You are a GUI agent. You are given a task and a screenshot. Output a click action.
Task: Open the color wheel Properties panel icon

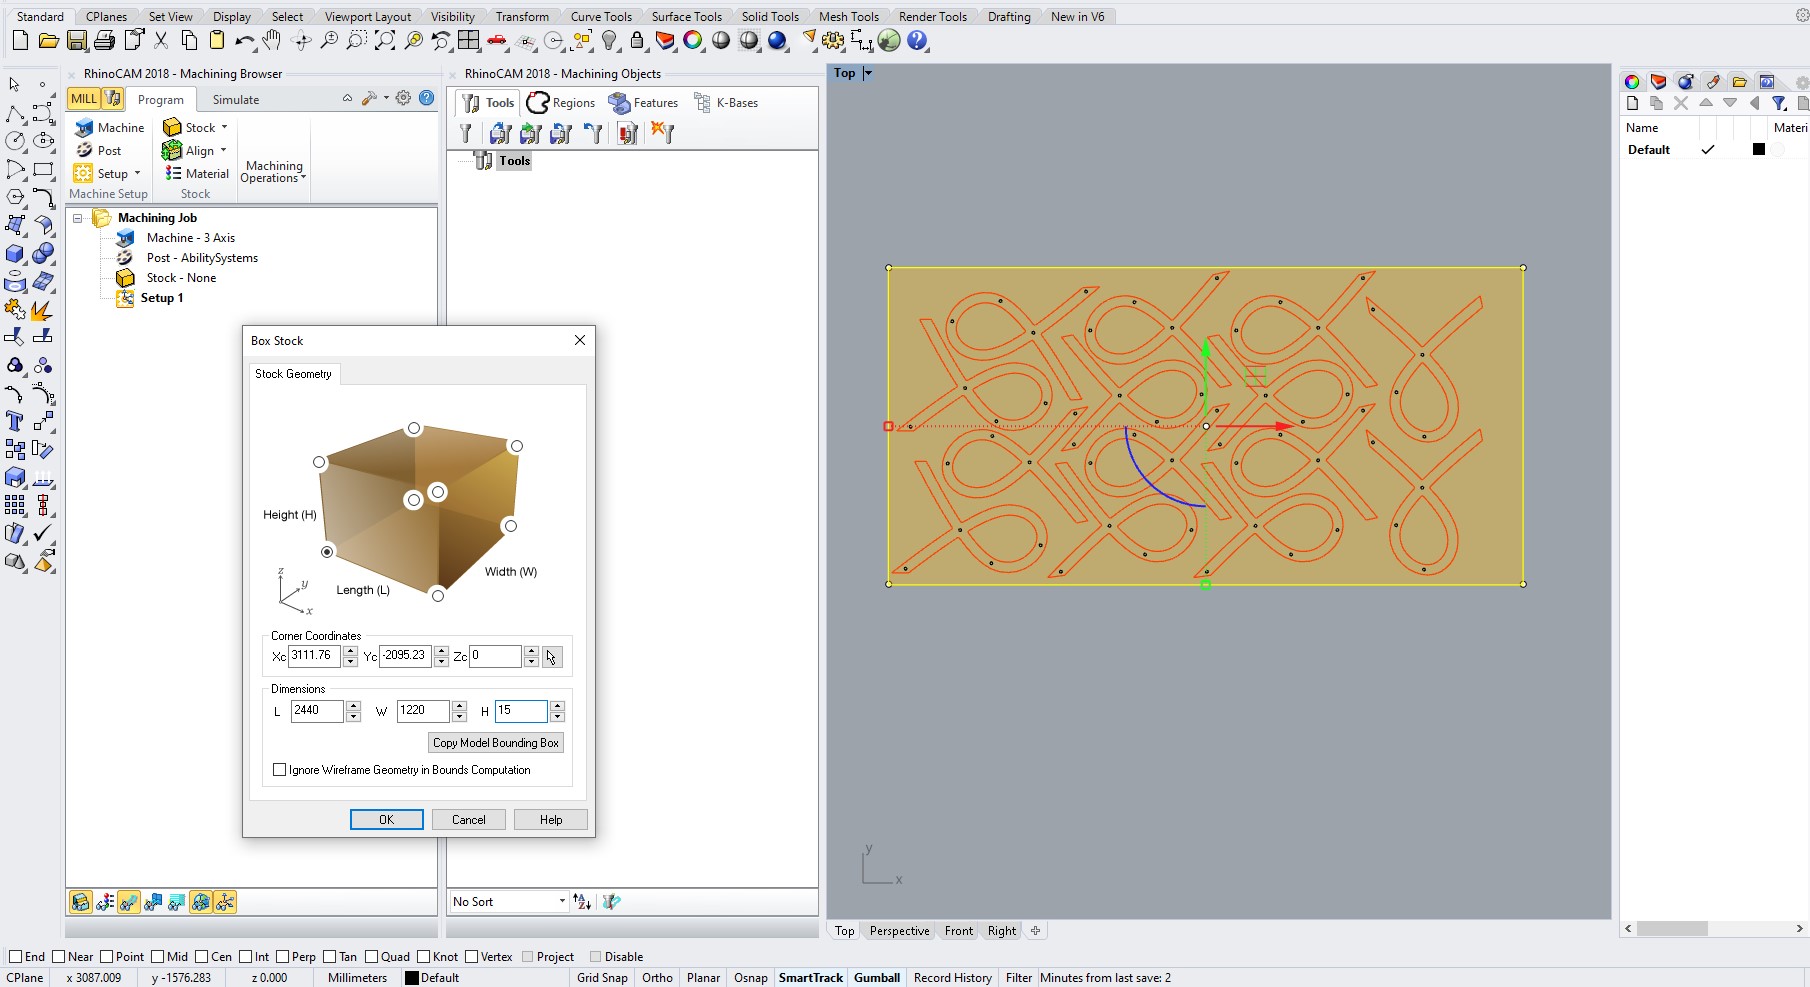1631,82
